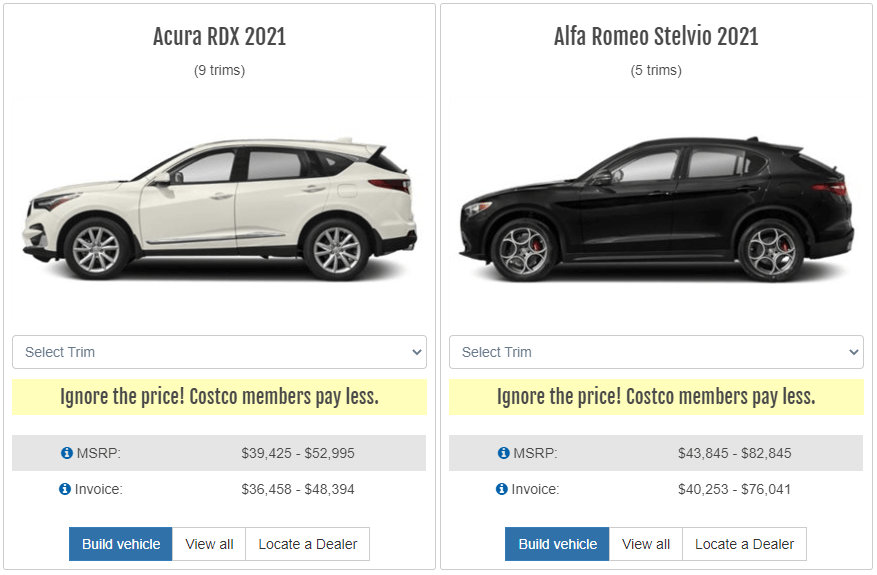
Task: Click the white Acura RDX car image
Action: (219, 210)
